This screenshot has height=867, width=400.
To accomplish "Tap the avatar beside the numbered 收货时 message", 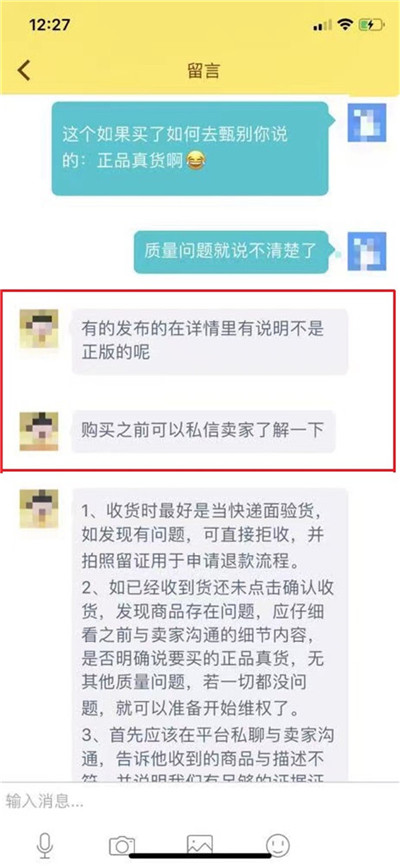I will pos(39,508).
